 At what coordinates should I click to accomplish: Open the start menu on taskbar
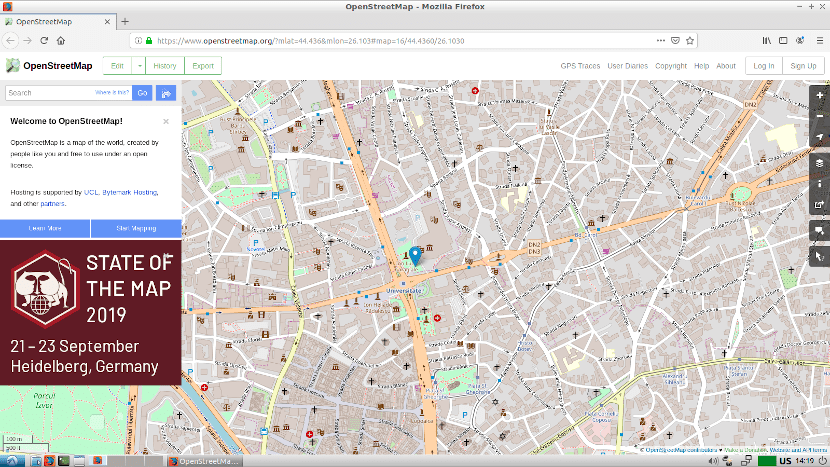pyautogui.click(x=12, y=461)
